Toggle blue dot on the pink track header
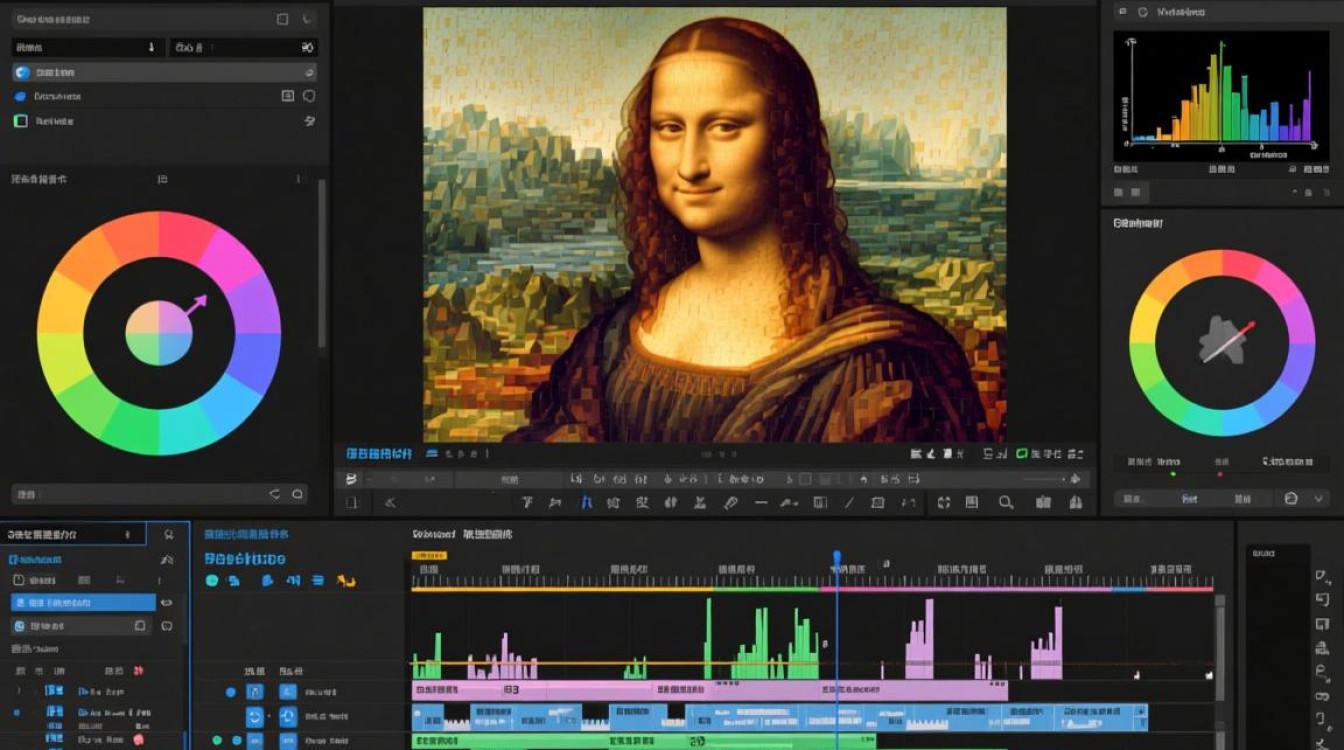 point(231,692)
